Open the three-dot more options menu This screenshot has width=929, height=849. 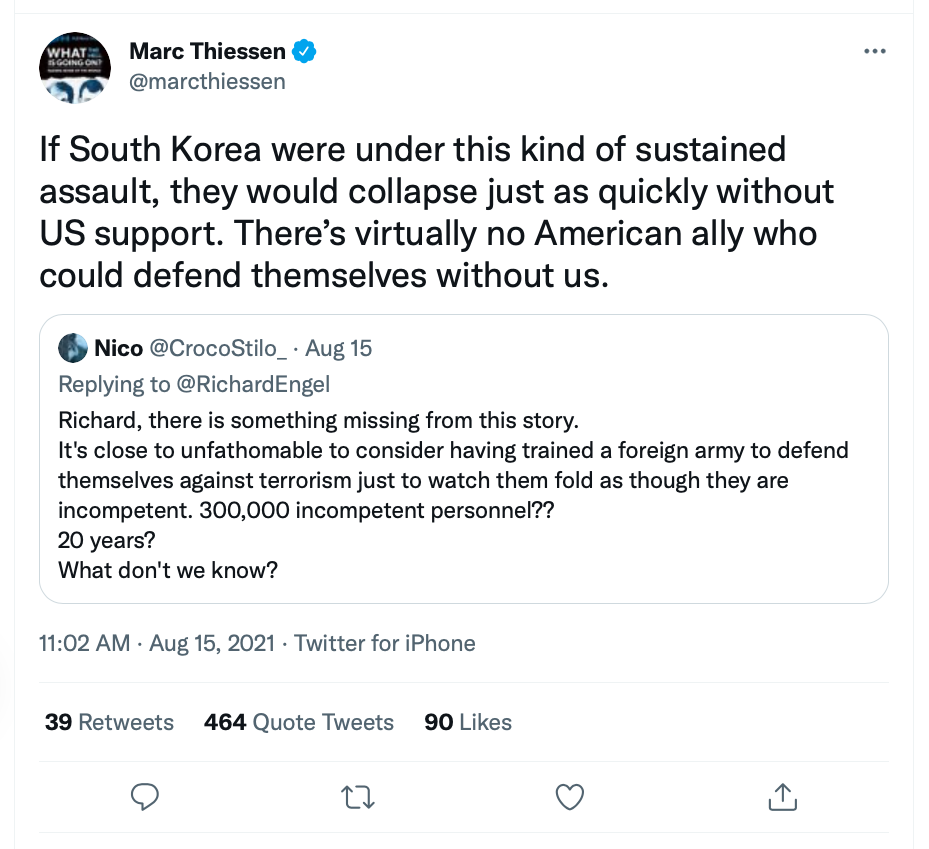(x=874, y=51)
